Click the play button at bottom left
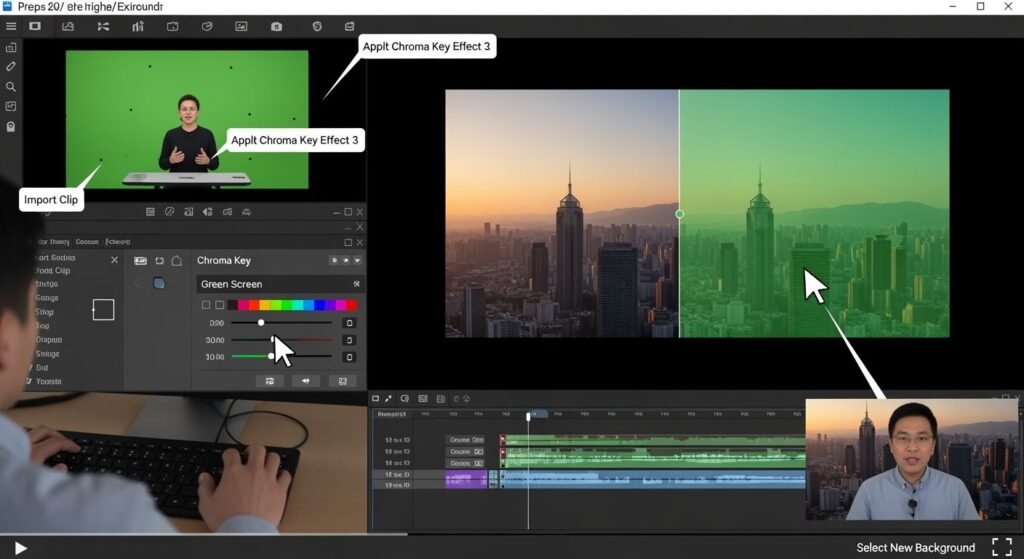The height and width of the screenshot is (559, 1024). click(21, 549)
